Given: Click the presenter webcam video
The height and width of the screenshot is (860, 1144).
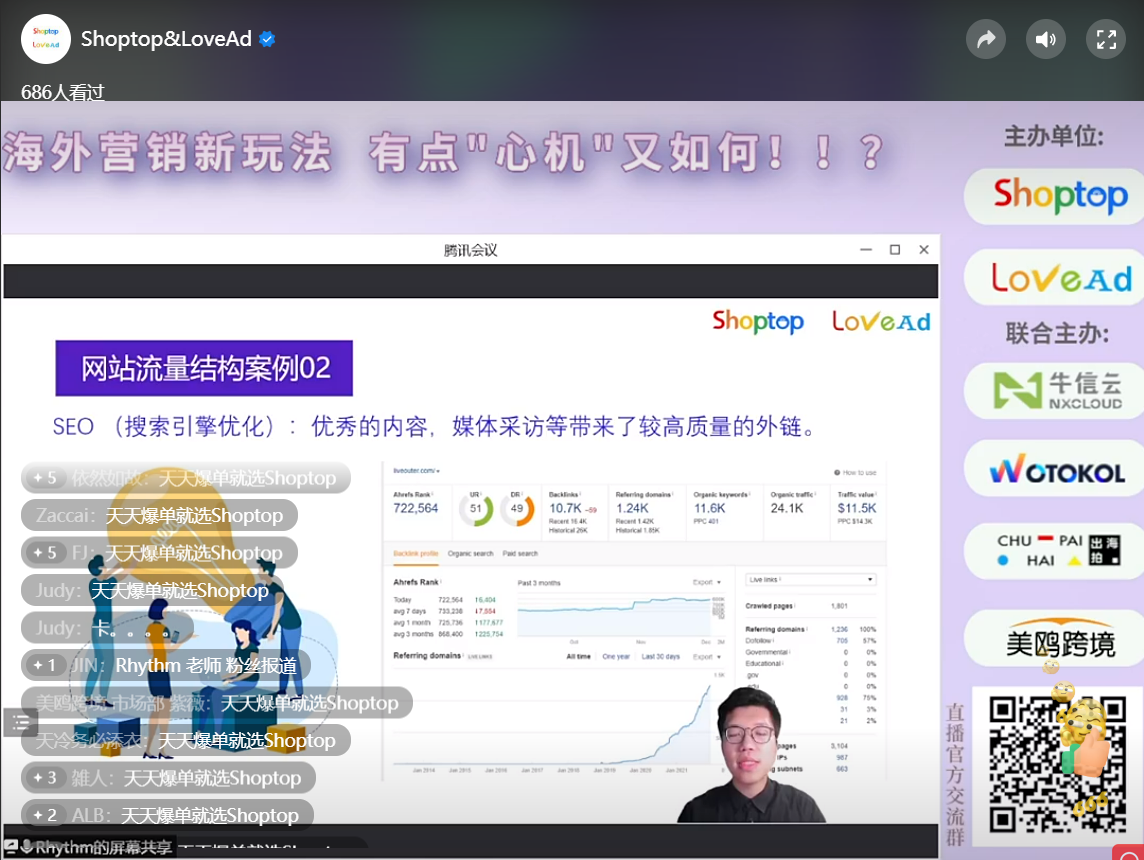Looking at the screenshot, I should [x=751, y=754].
